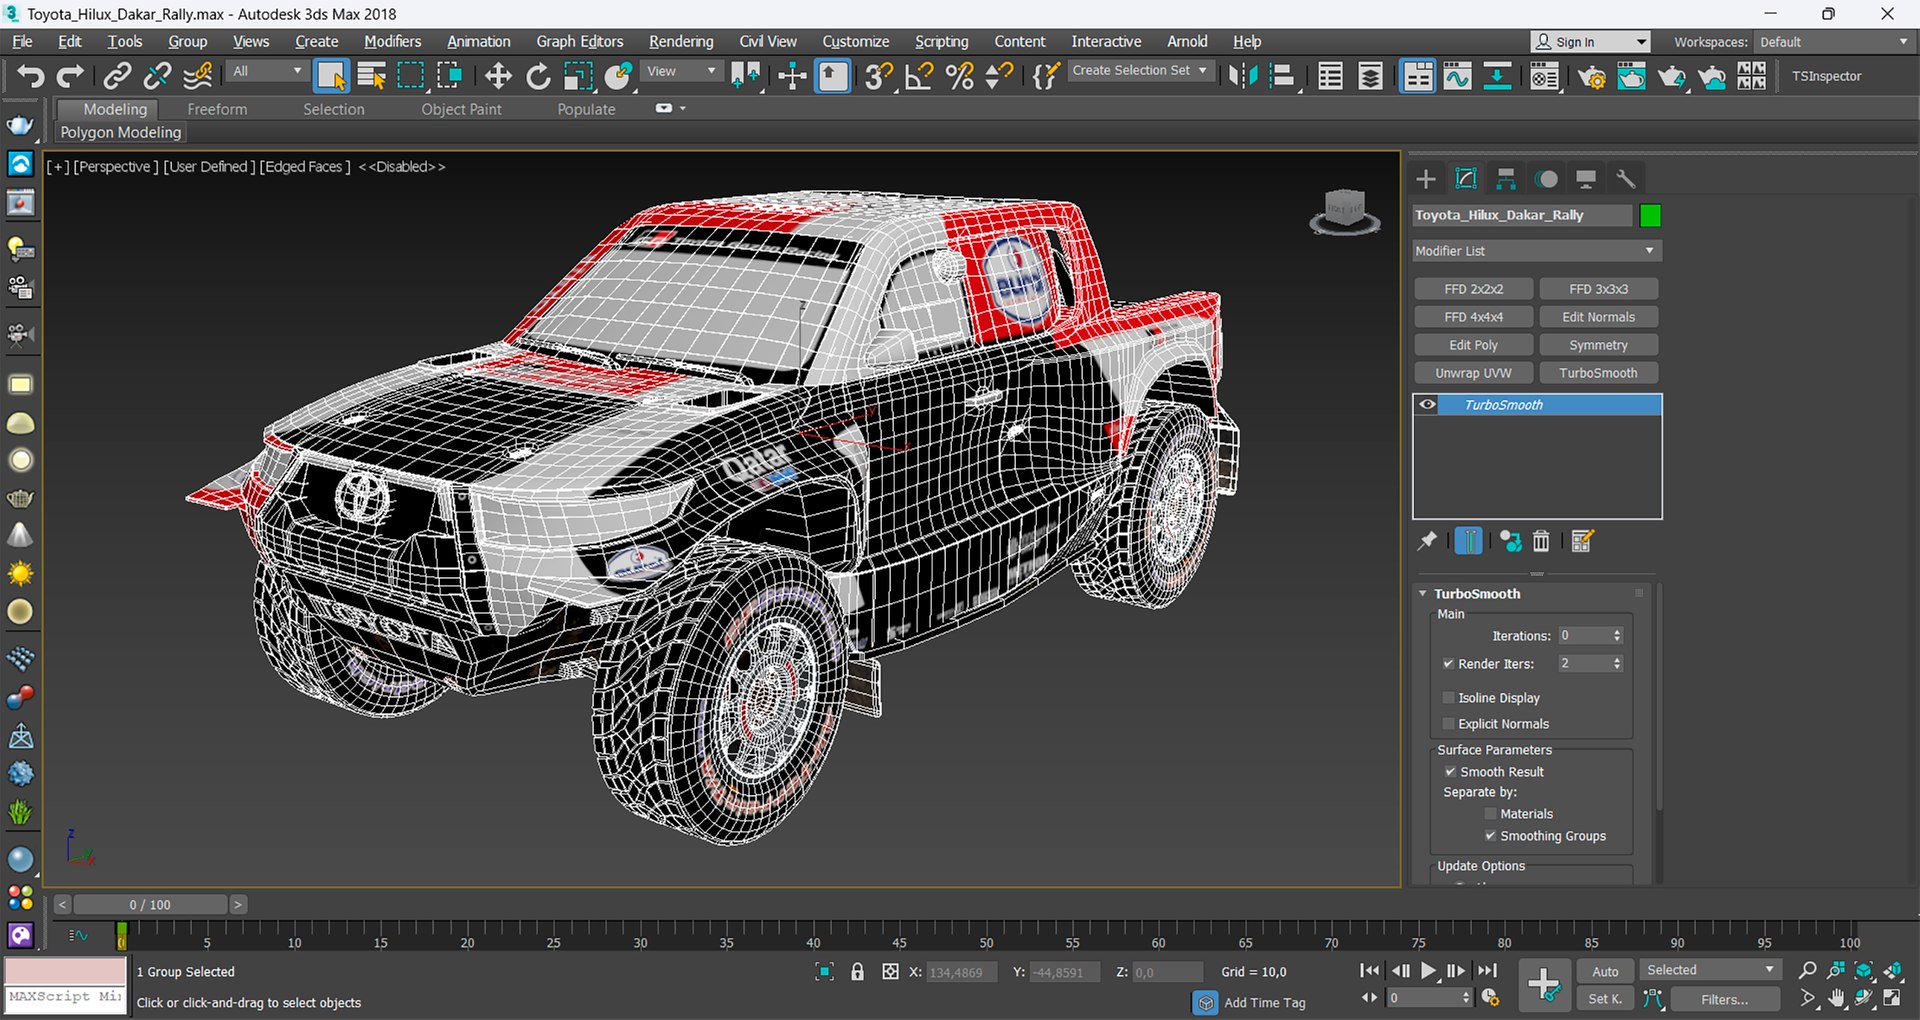
Task: Toggle the Smooth Result checkbox
Action: point(1450,772)
